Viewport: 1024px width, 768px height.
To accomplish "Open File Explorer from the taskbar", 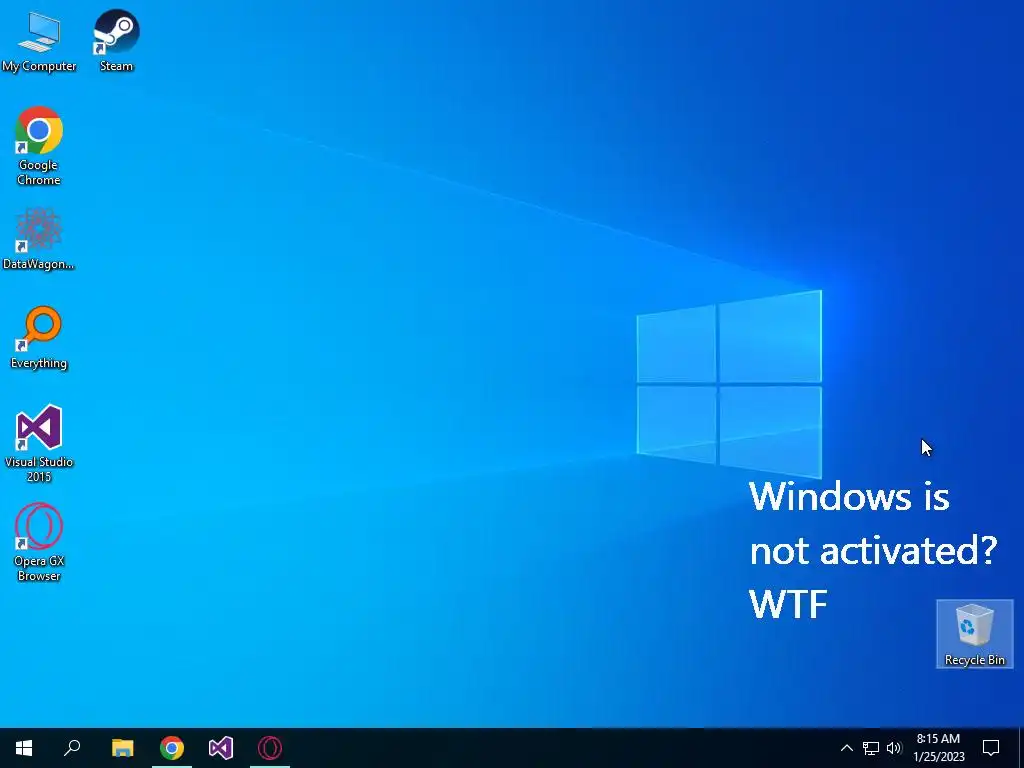I will click(122, 748).
